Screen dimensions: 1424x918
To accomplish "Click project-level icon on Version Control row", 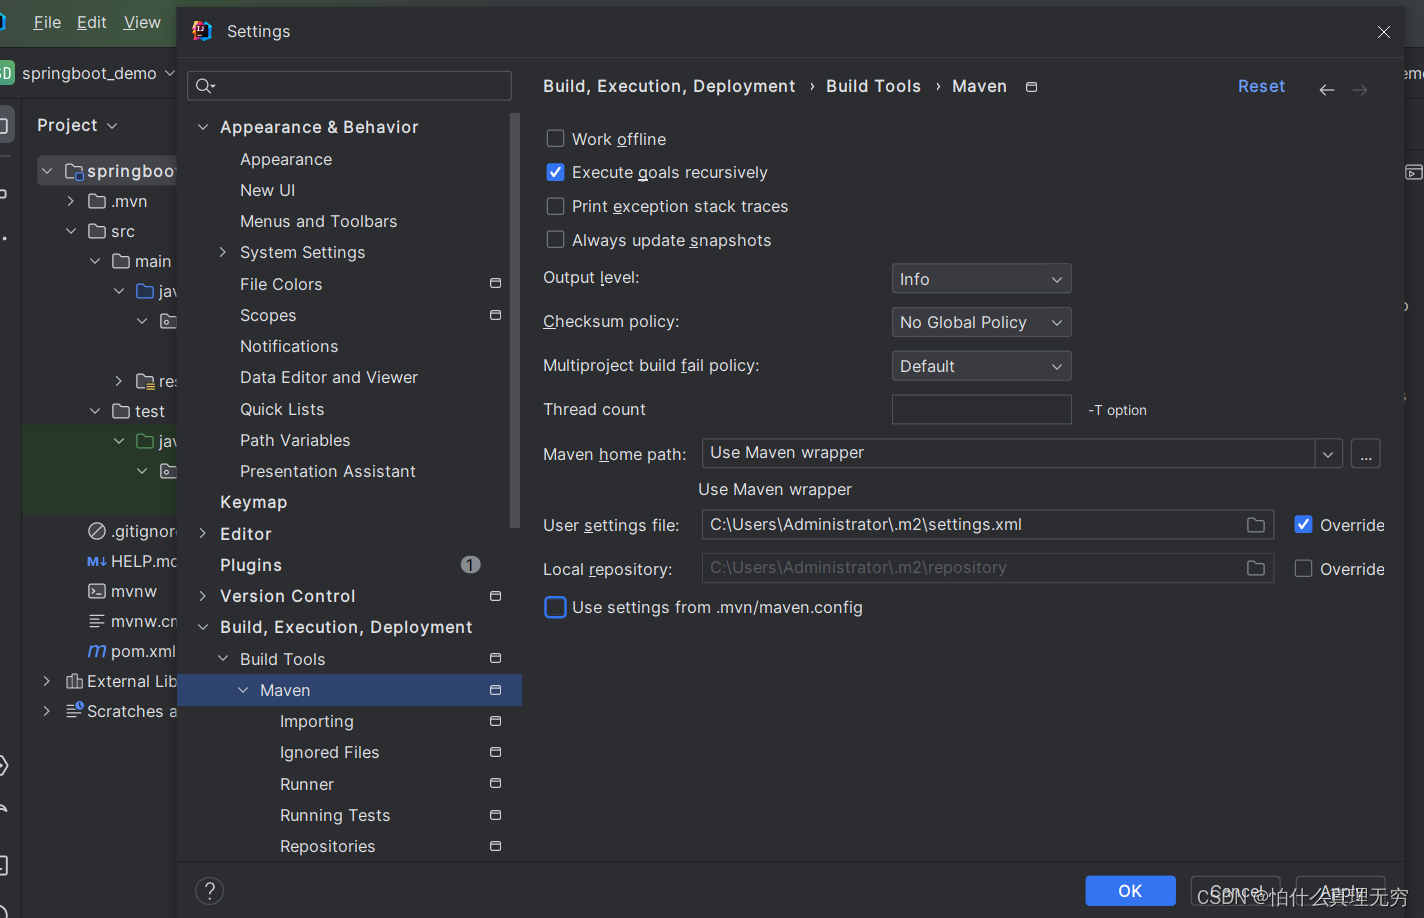I will pyautogui.click(x=495, y=596).
